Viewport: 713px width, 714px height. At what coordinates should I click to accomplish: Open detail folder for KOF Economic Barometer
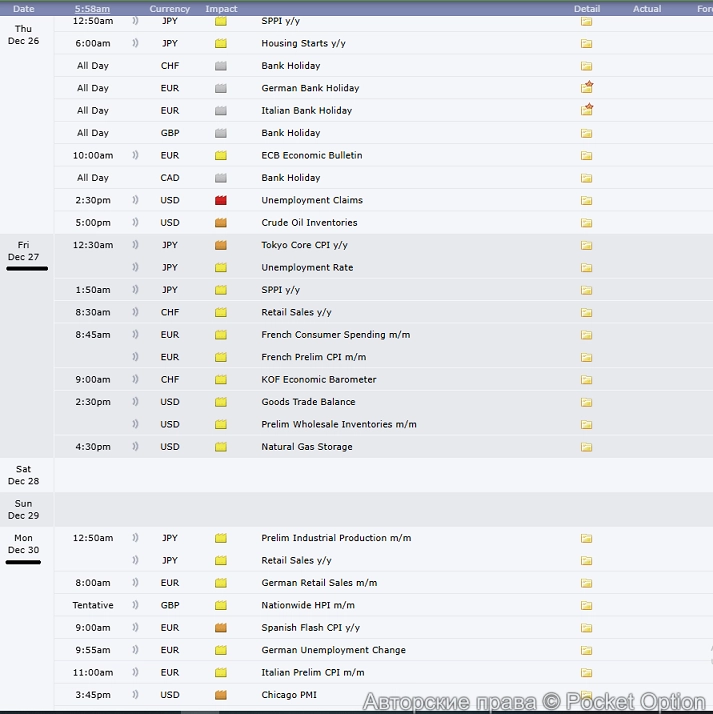click(586, 380)
